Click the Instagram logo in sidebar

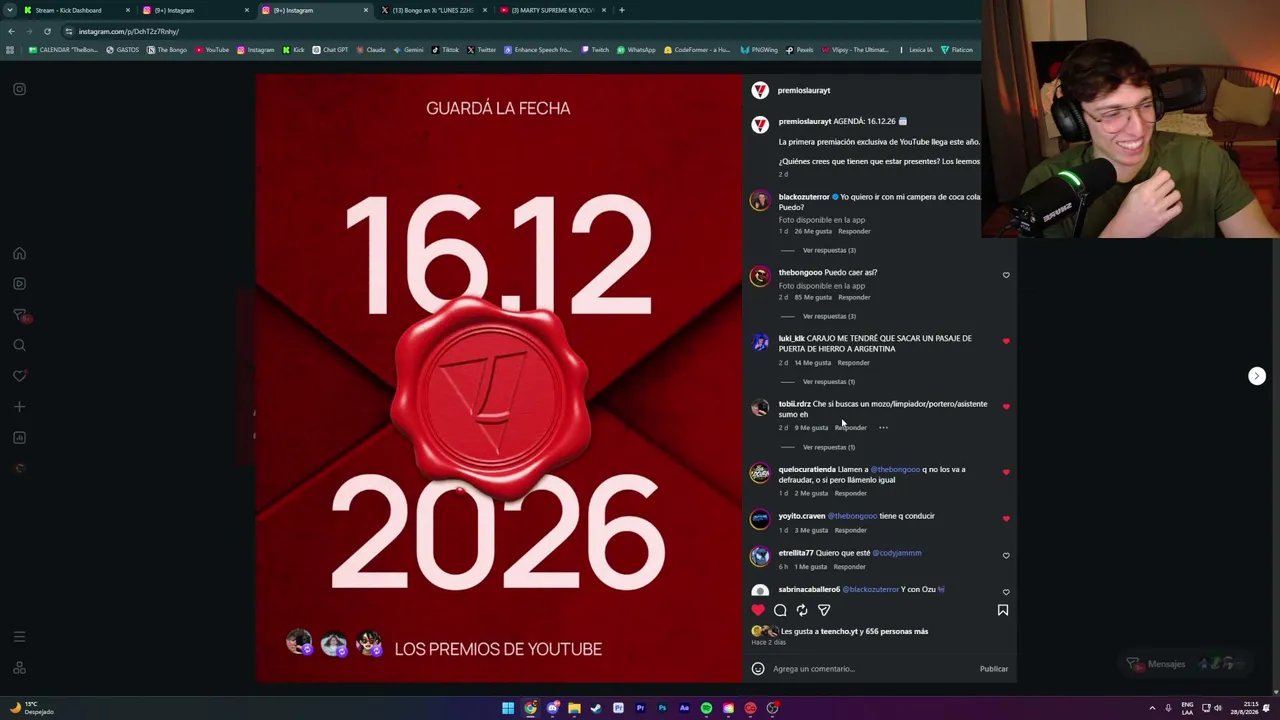click(19, 89)
